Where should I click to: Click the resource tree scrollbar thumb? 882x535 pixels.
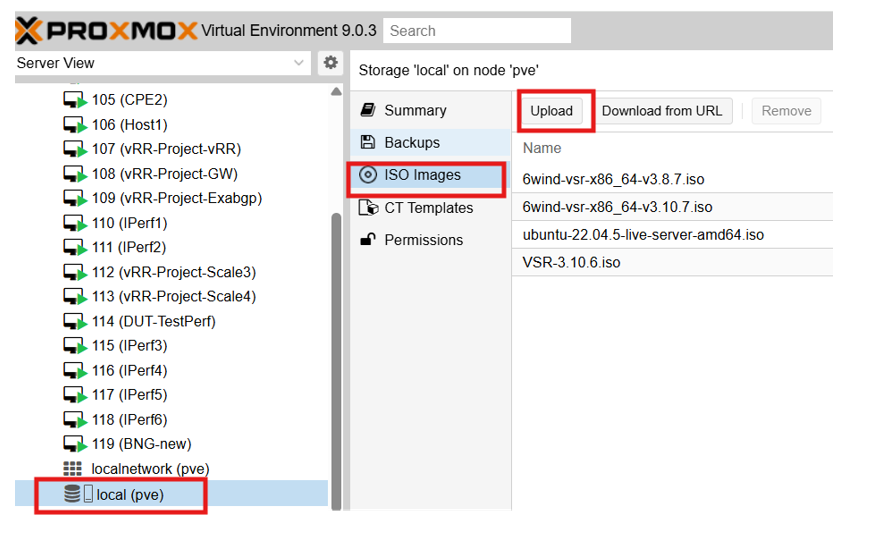pyautogui.click(x=336, y=361)
